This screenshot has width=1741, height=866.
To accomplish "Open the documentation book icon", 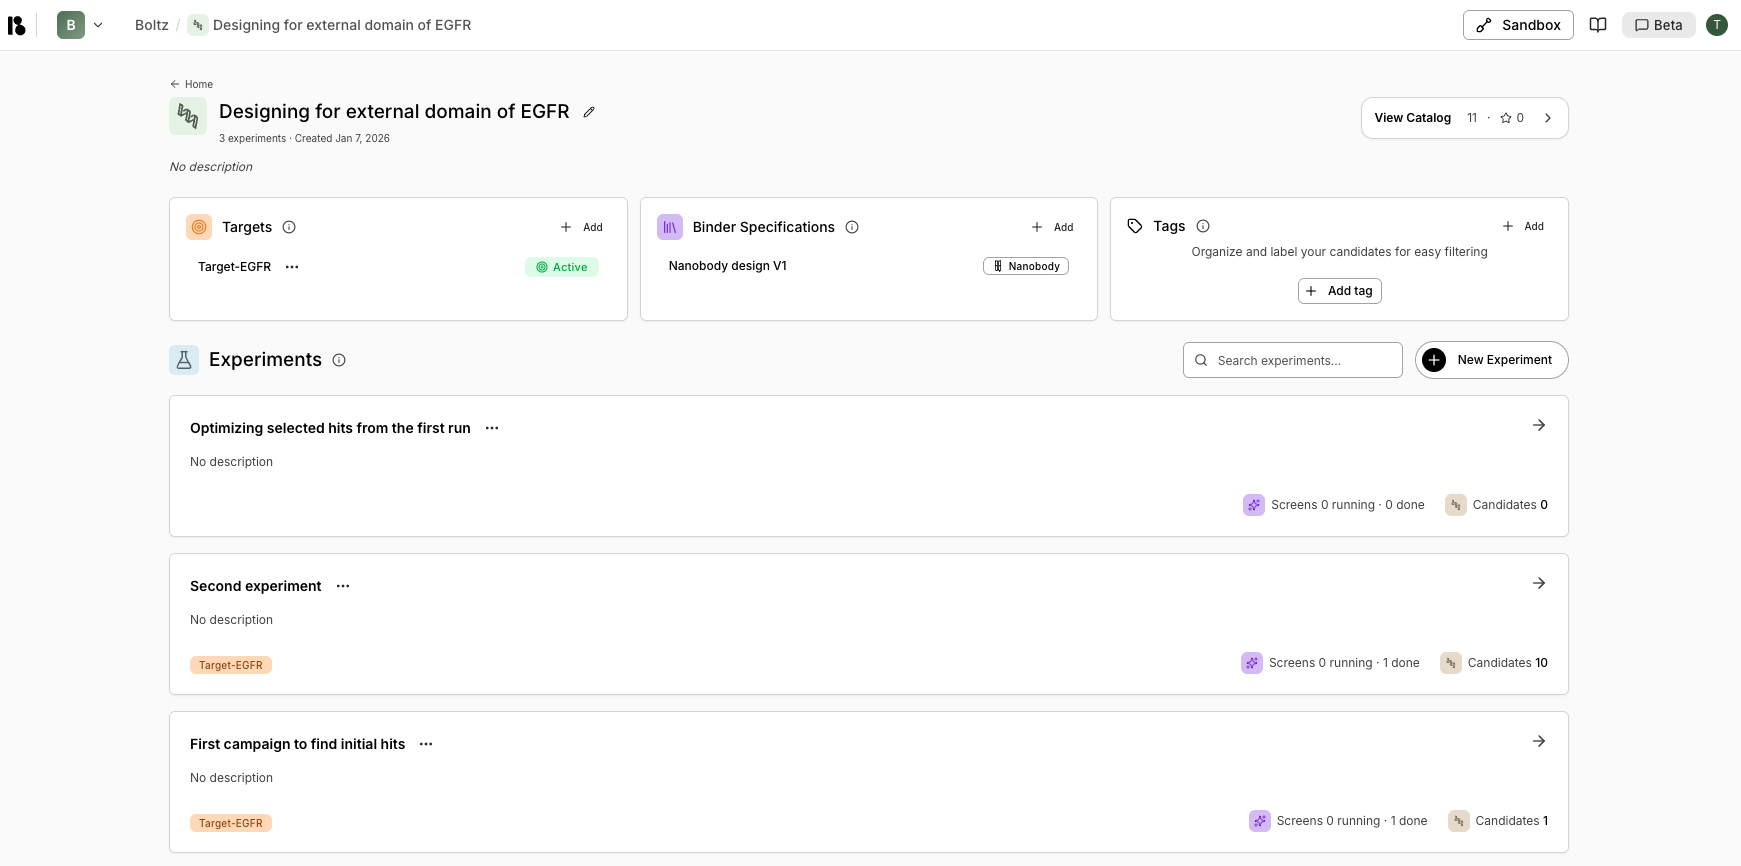I will [1598, 25].
